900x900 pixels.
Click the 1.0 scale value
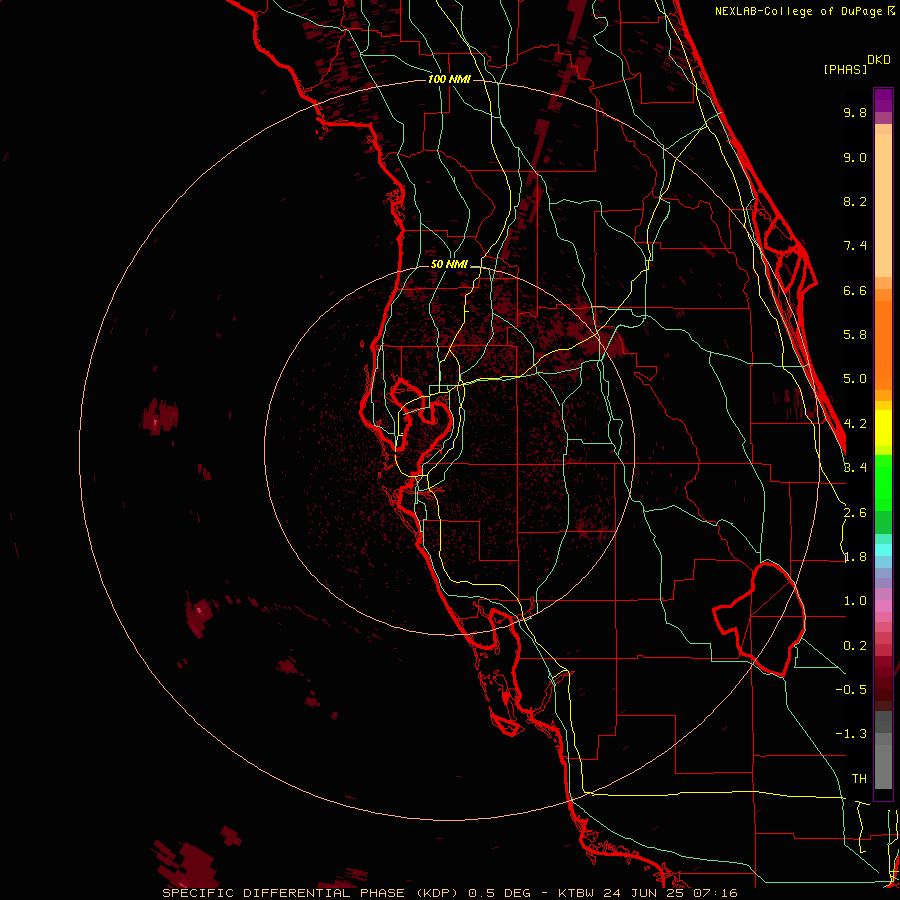pyautogui.click(x=855, y=601)
